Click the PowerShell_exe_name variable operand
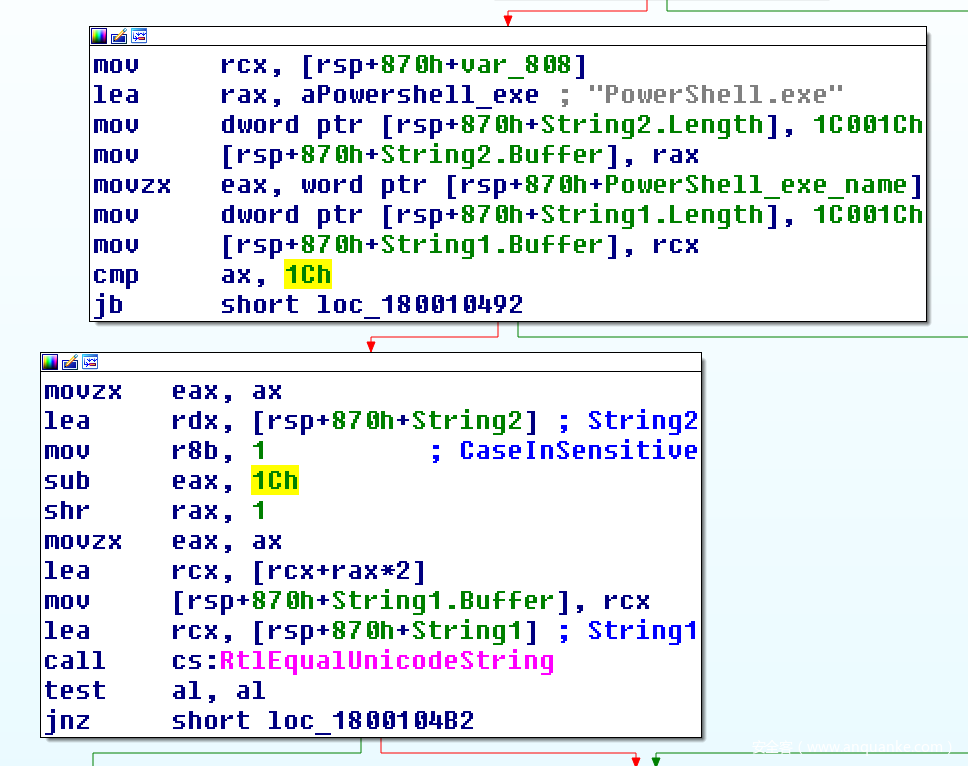 [x=794, y=185]
